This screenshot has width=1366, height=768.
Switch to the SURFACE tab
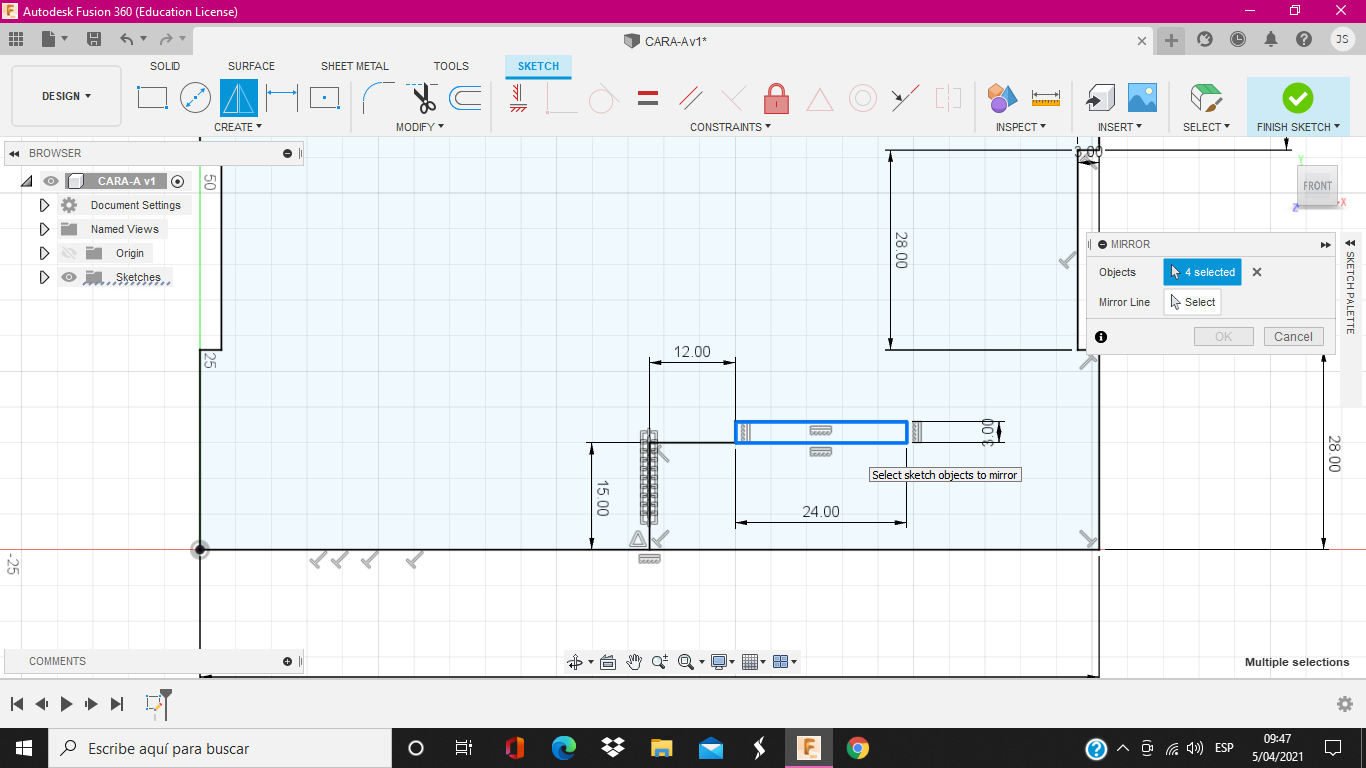coord(251,66)
